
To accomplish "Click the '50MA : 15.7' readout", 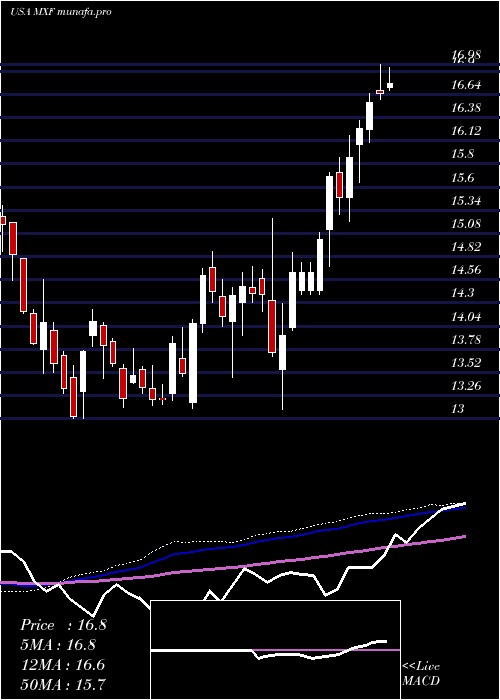I will click(63, 684).
